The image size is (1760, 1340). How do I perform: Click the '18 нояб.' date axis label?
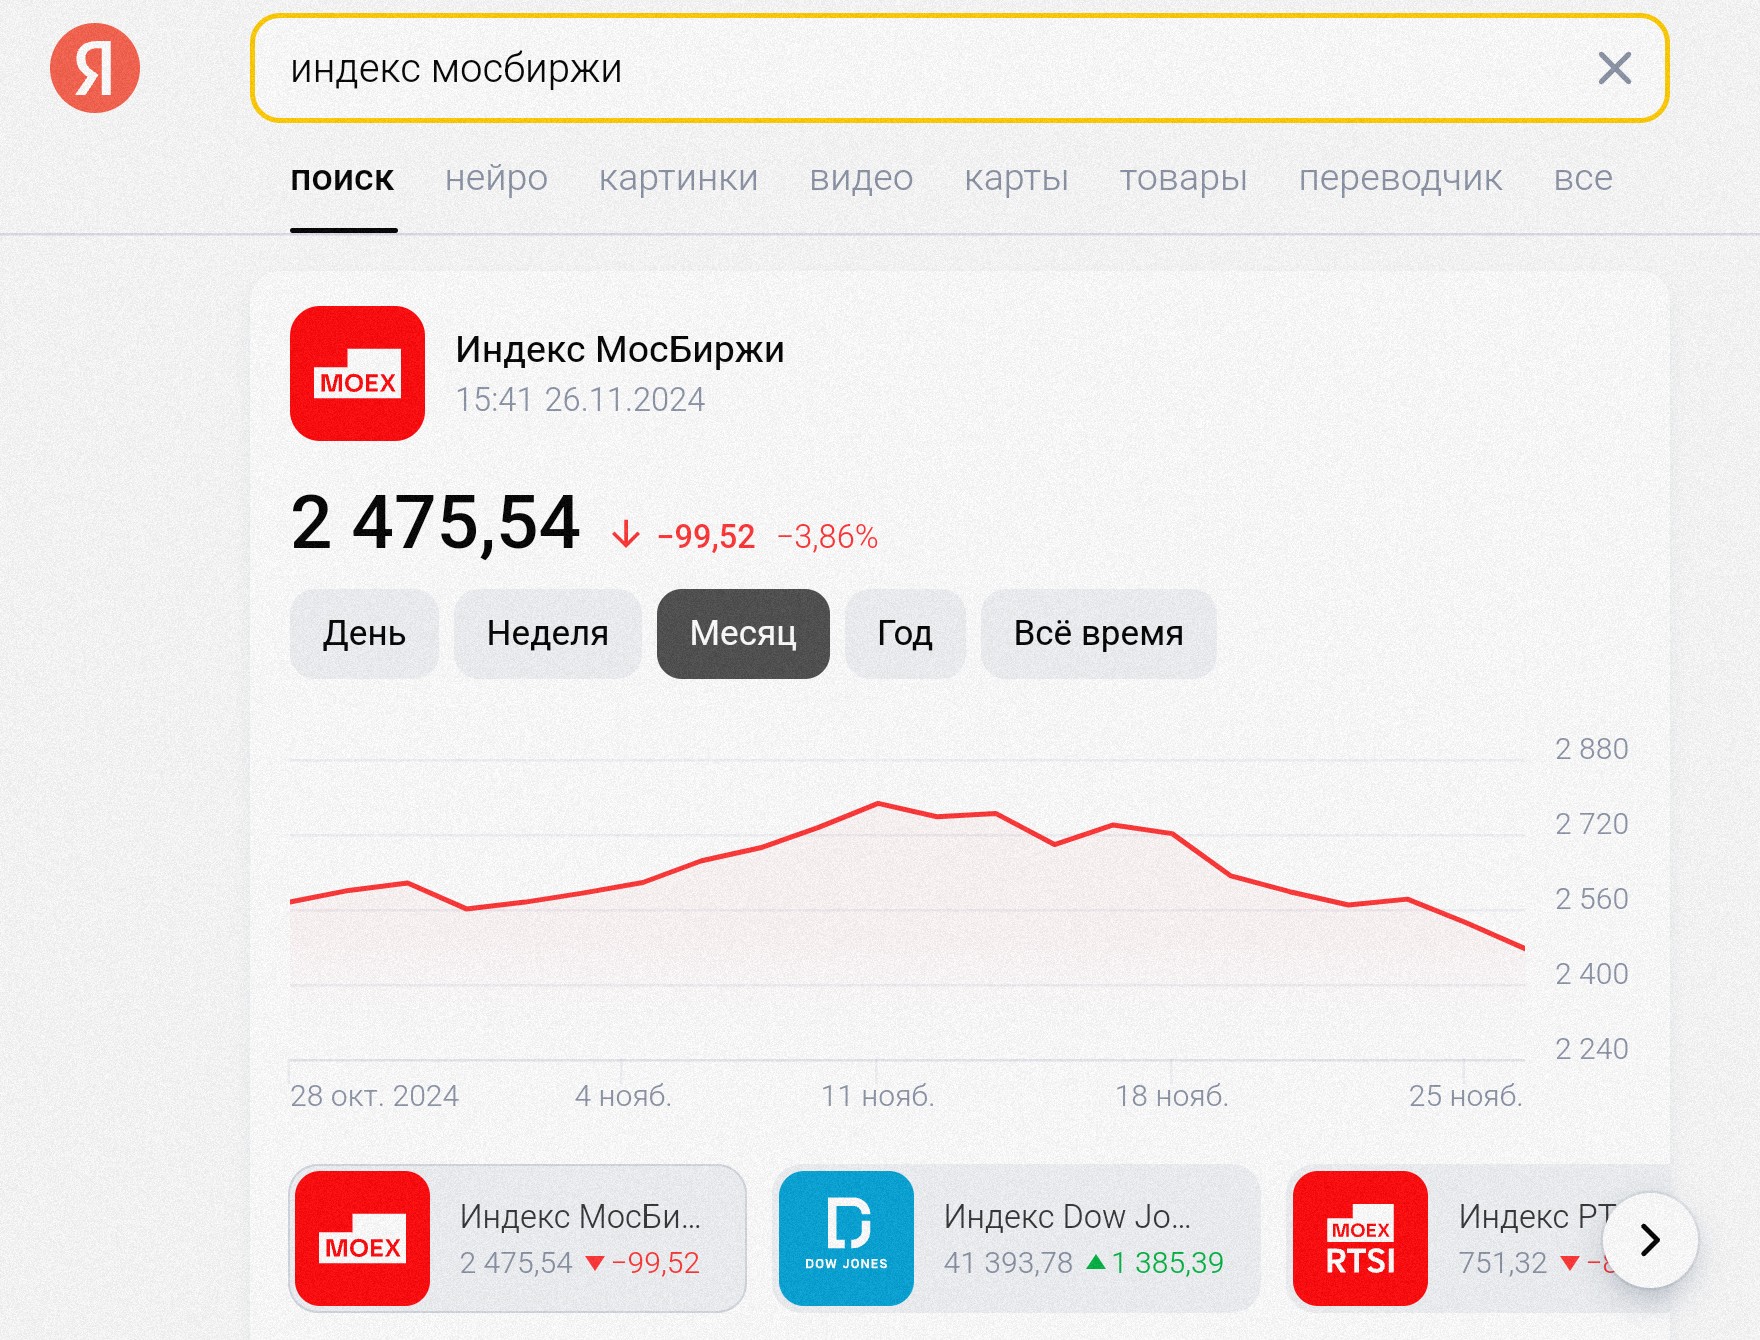(1172, 1096)
